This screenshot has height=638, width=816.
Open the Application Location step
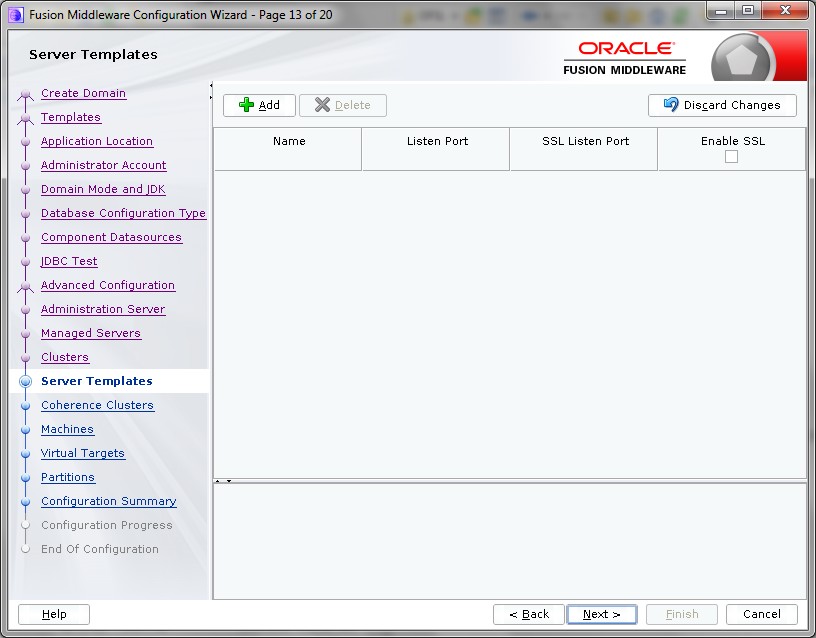[97, 141]
